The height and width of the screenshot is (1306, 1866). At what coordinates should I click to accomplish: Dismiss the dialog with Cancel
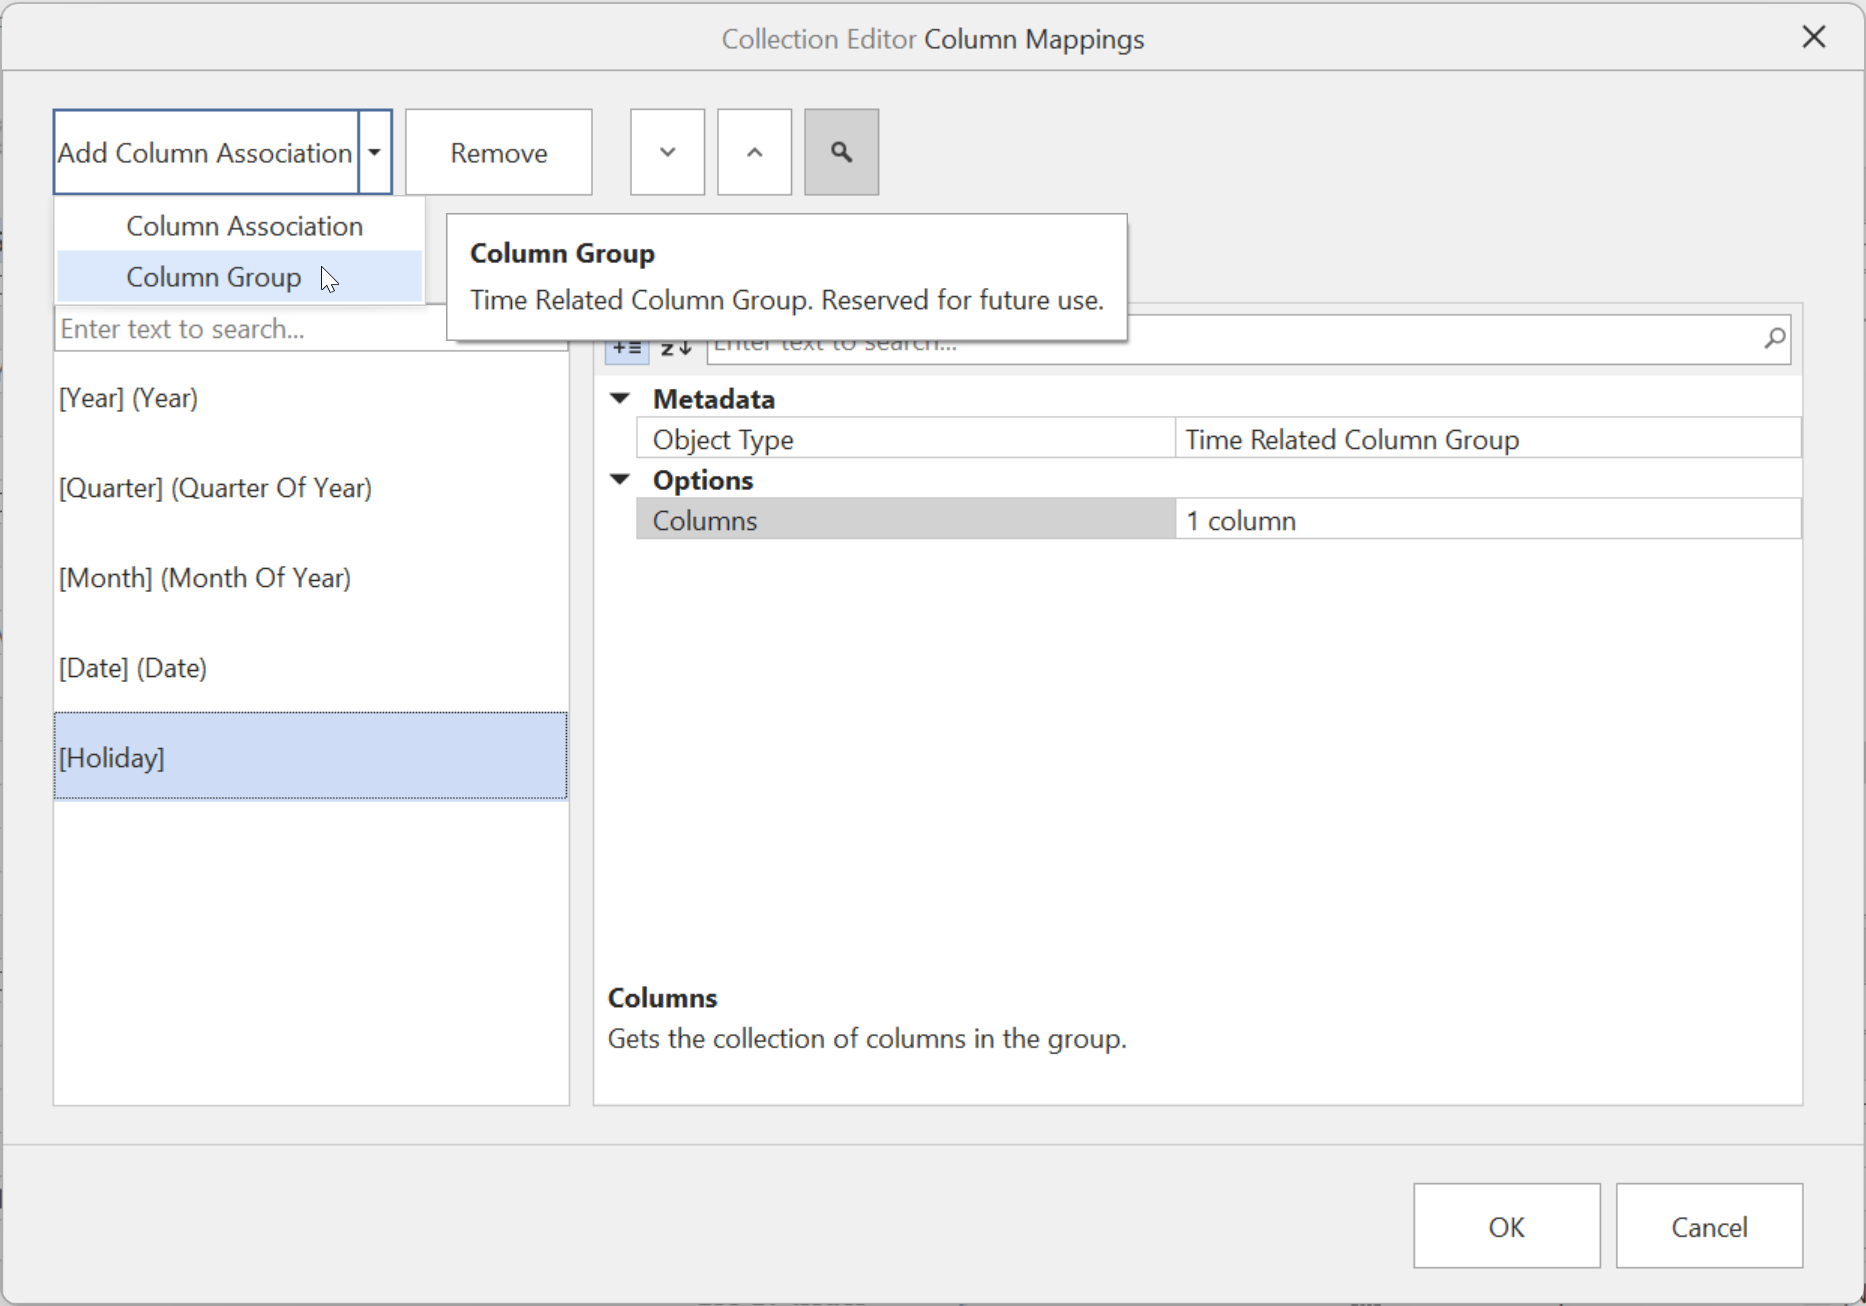[x=1709, y=1226]
